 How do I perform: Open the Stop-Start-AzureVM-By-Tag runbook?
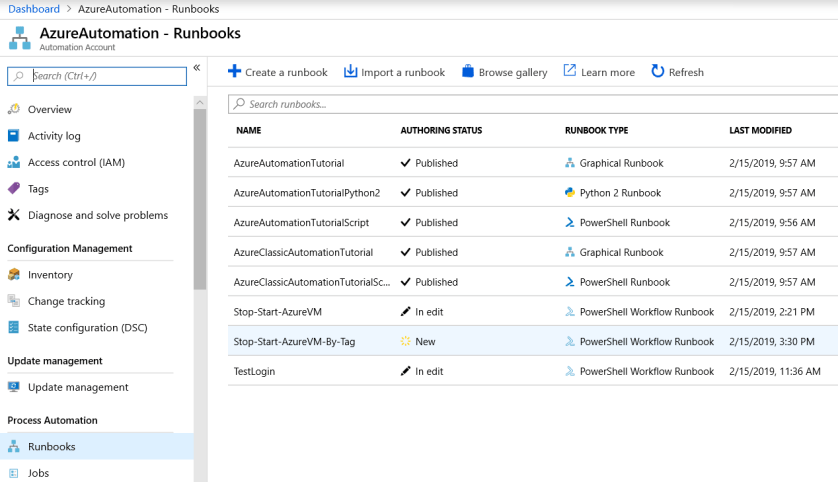click(294, 342)
